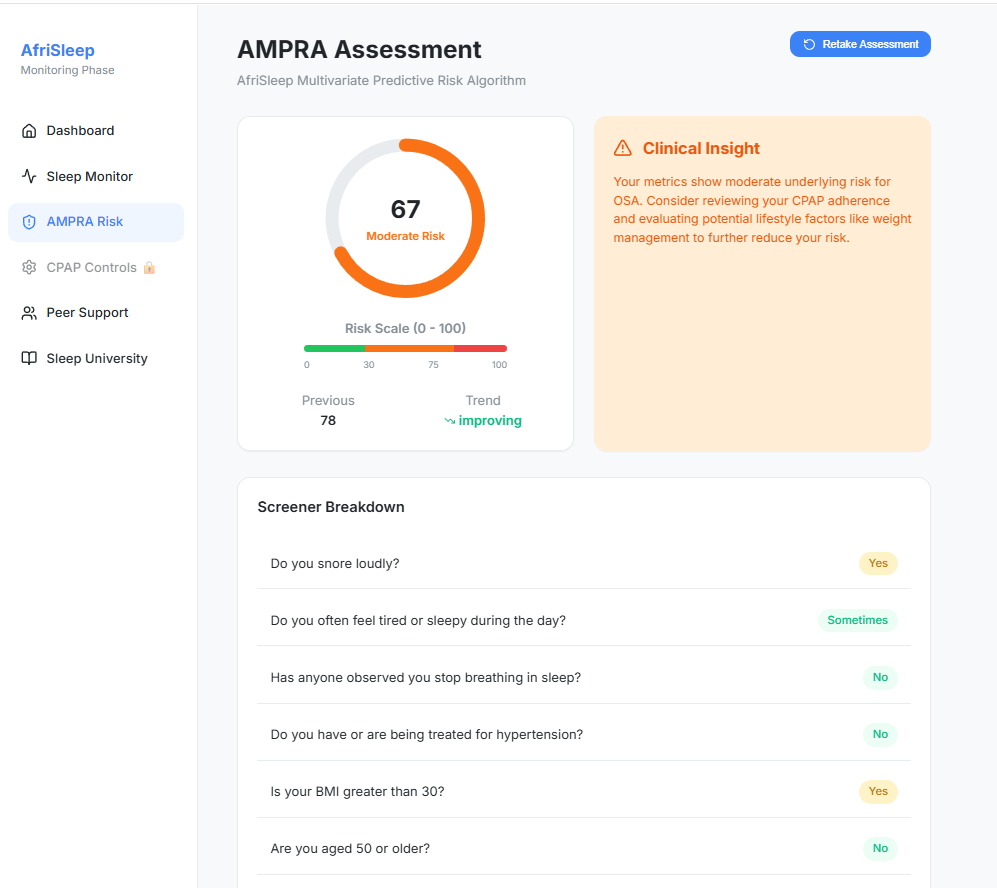Click the question about observed stopped breathing

426,678
